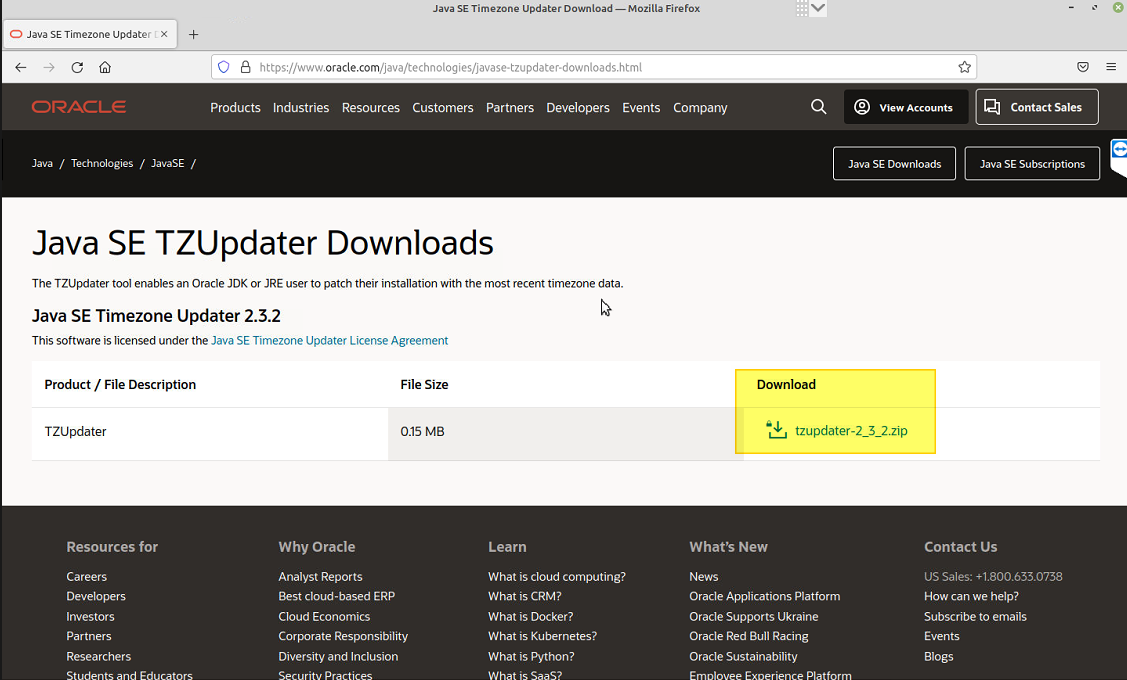Reload the current page
The width and height of the screenshot is (1127, 680).
click(77, 68)
